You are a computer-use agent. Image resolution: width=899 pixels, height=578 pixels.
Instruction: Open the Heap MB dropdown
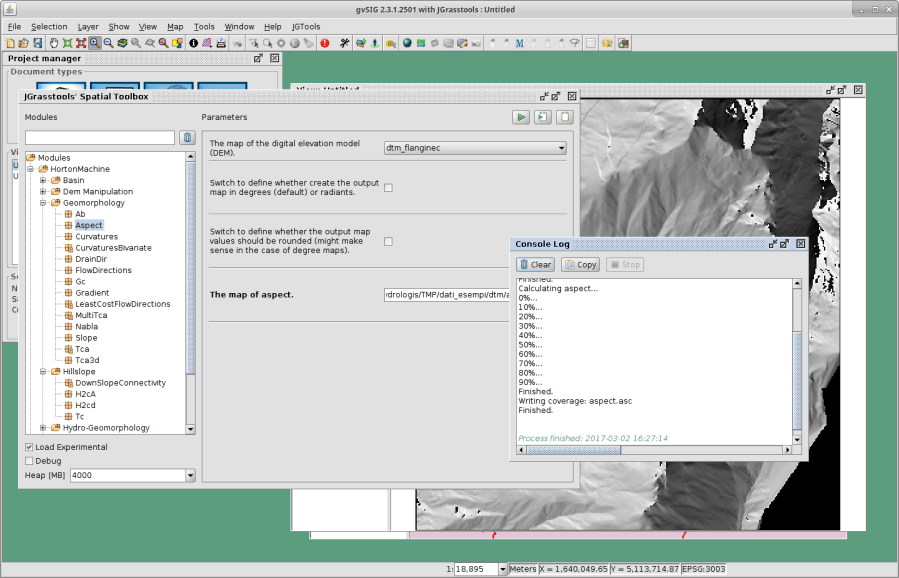click(x=190, y=476)
